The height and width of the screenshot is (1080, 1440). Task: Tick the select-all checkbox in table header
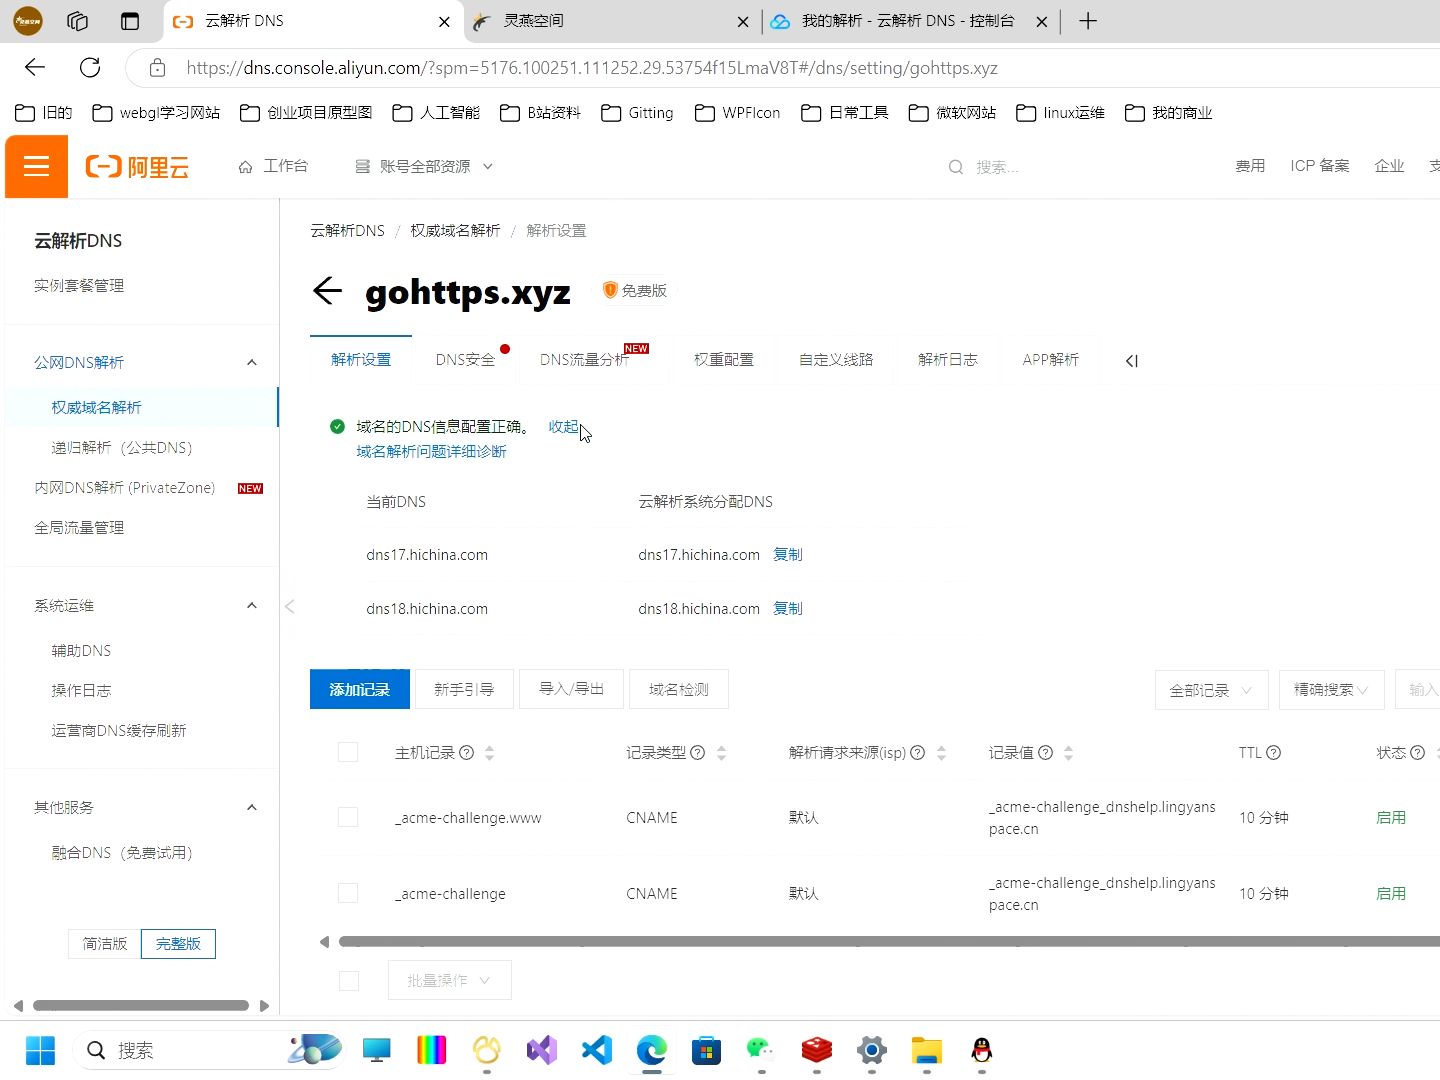point(348,752)
